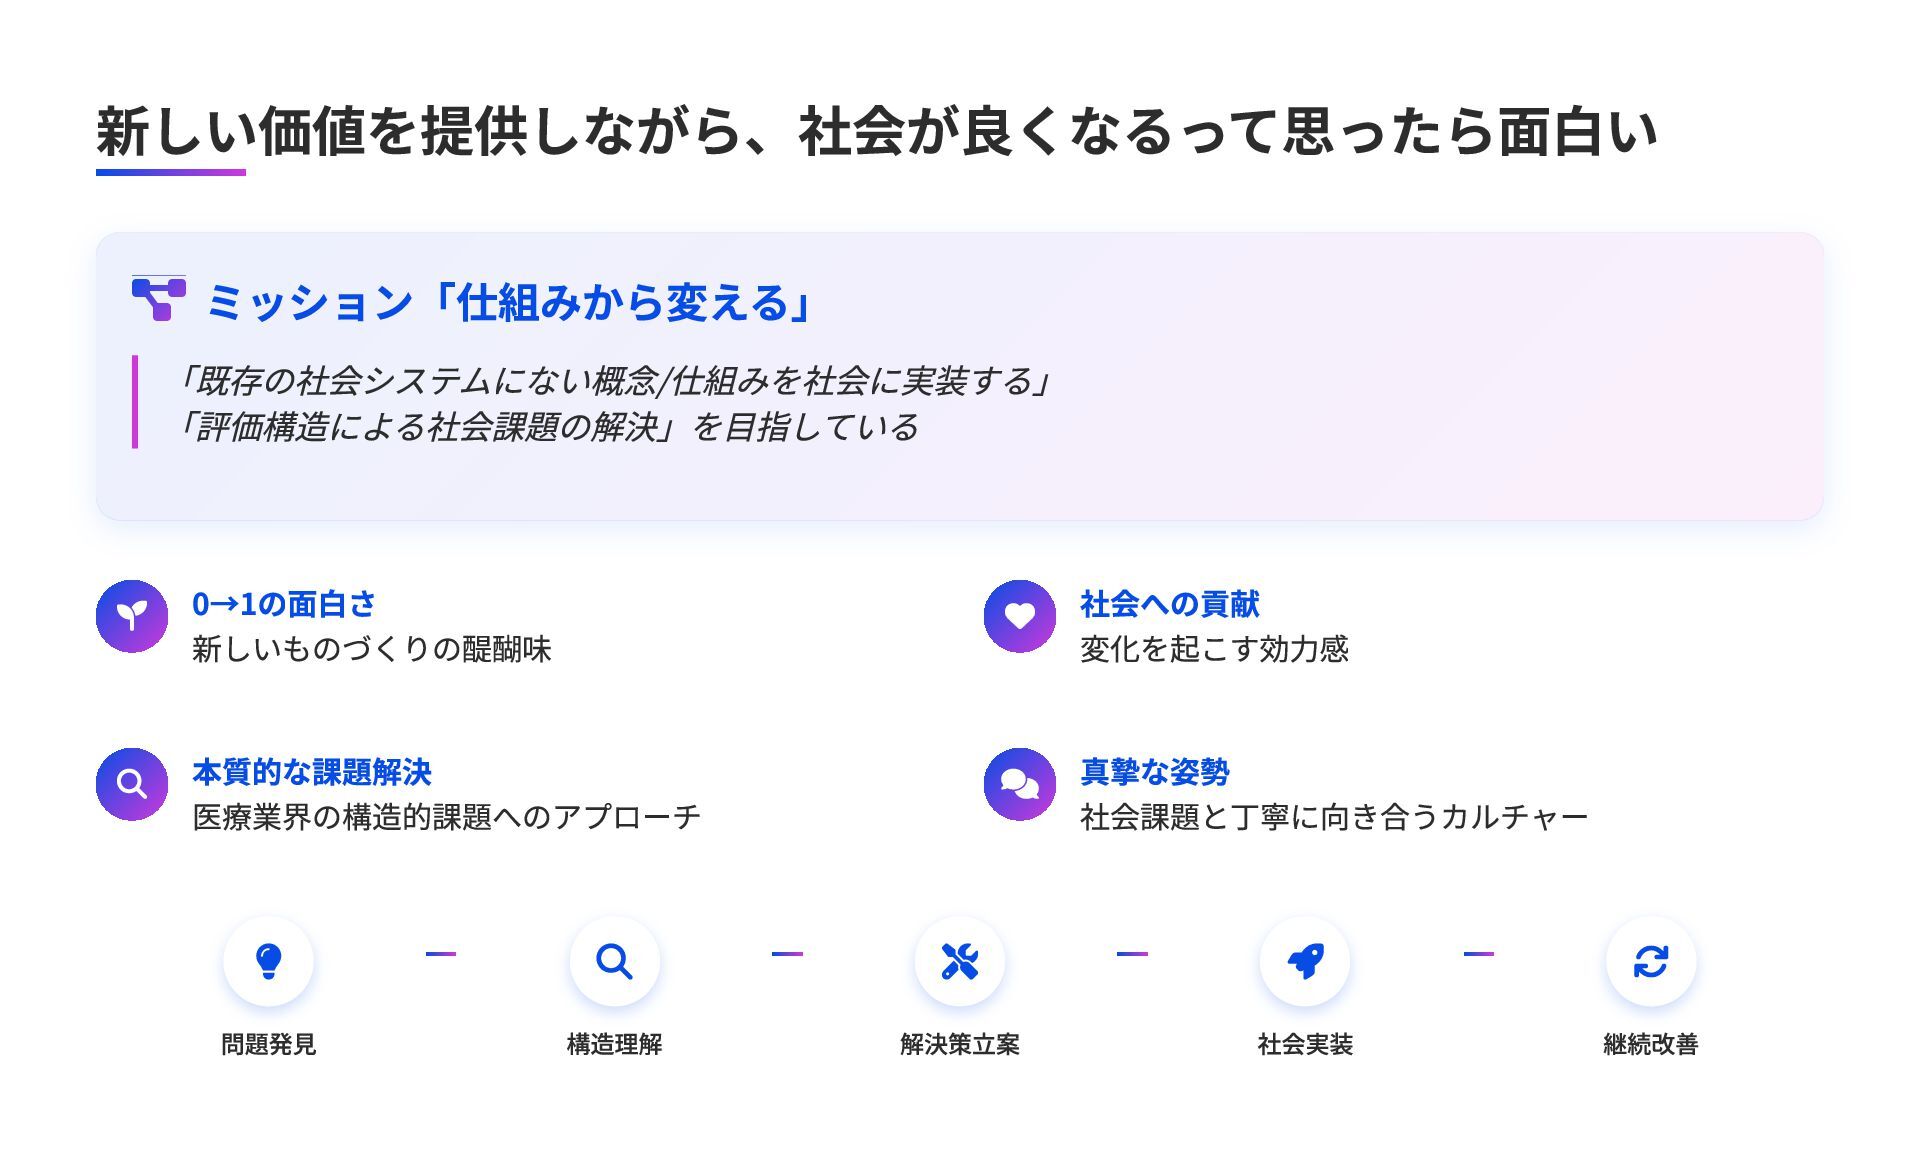
Task: Click the lightbulb icon above 問題発見
Action: [x=268, y=961]
